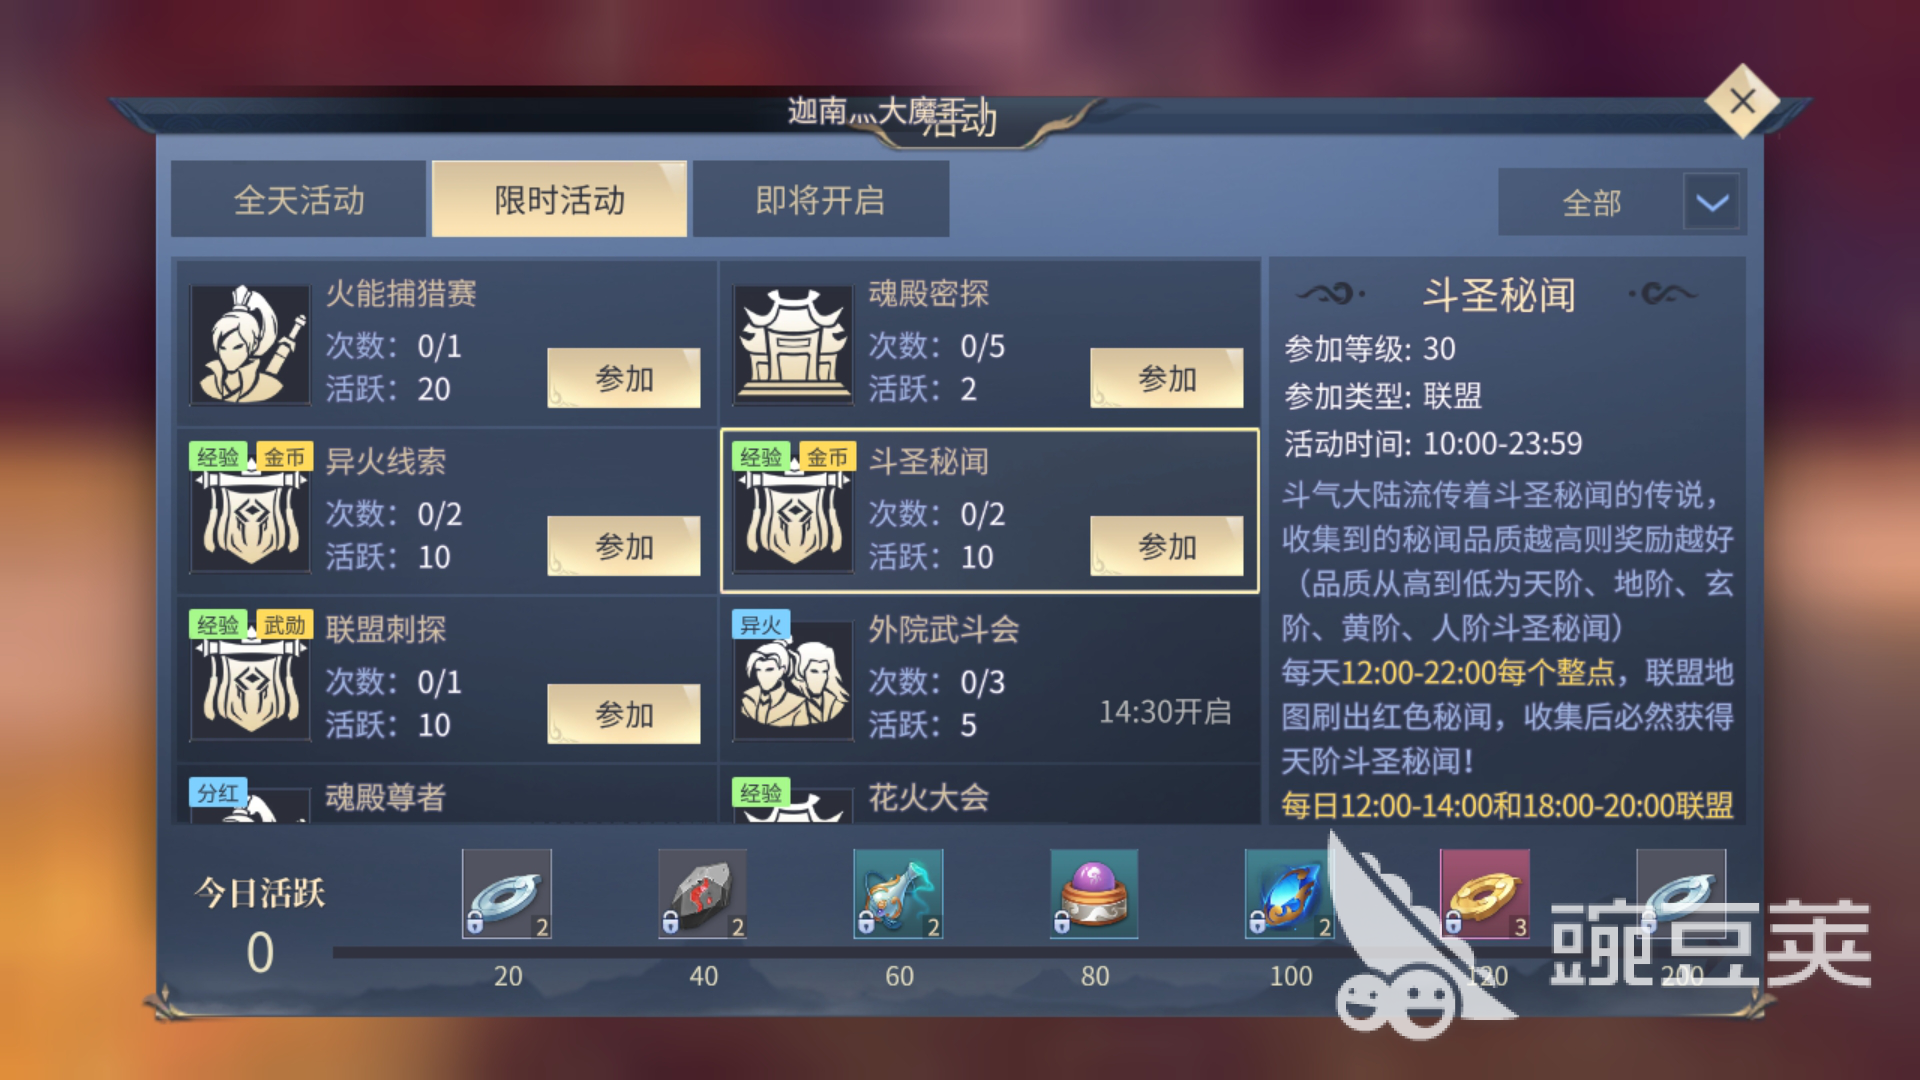The height and width of the screenshot is (1080, 1920).
Task: Open the 40 activity stone reward
Action: [702, 893]
